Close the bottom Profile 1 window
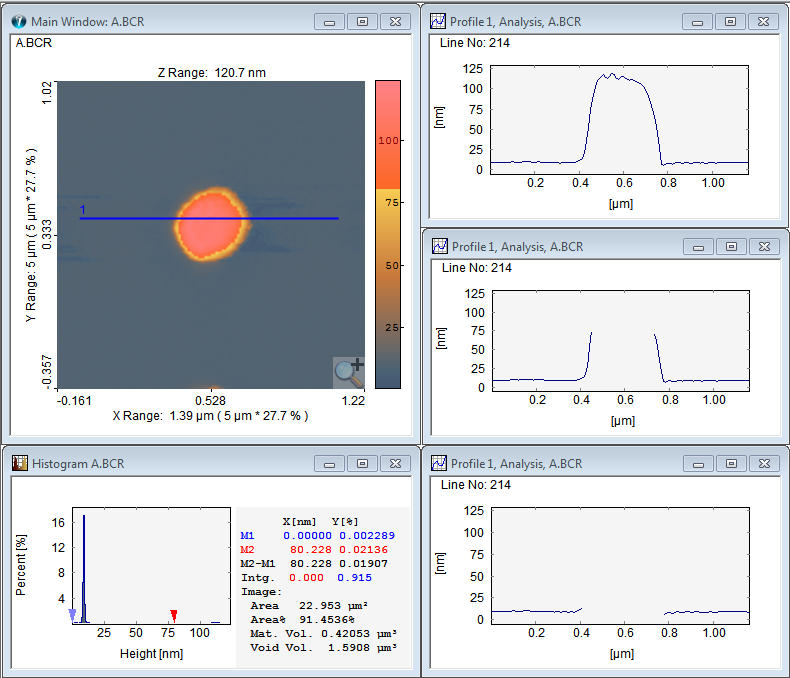 [x=764, y=464]
